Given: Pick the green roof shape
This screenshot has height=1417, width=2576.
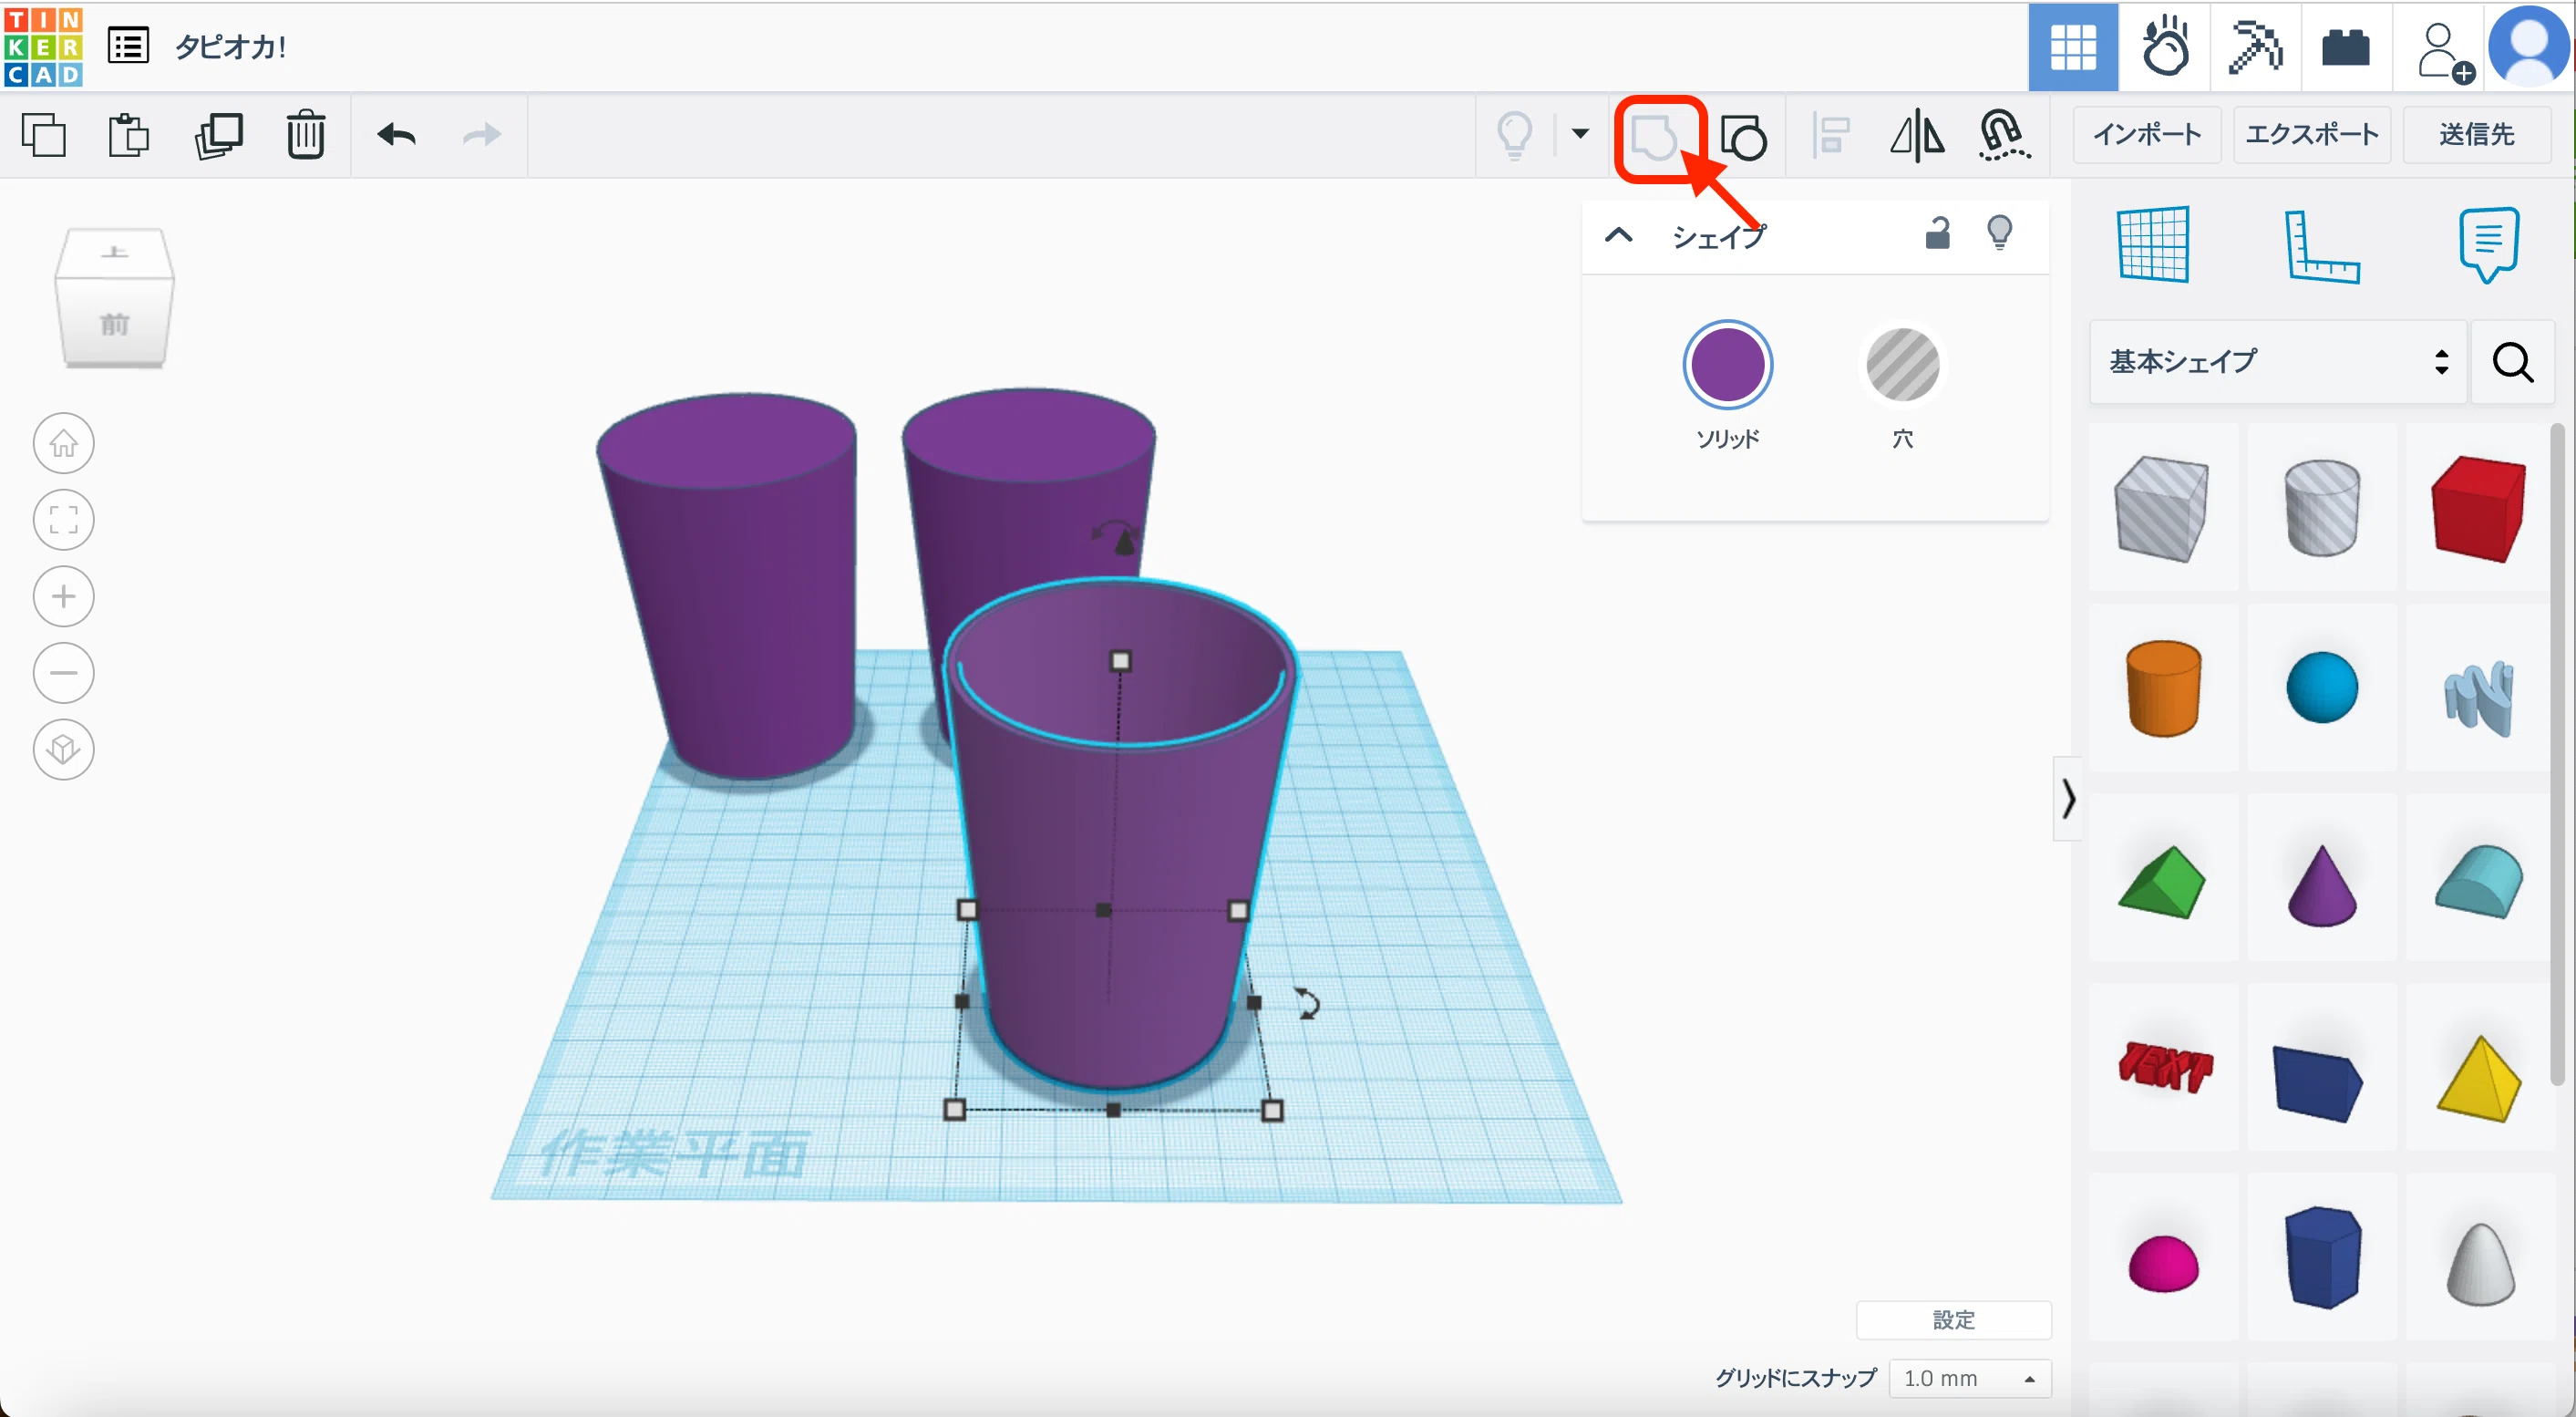Looking at the screenshot, I should click(x=2161, y=882).
